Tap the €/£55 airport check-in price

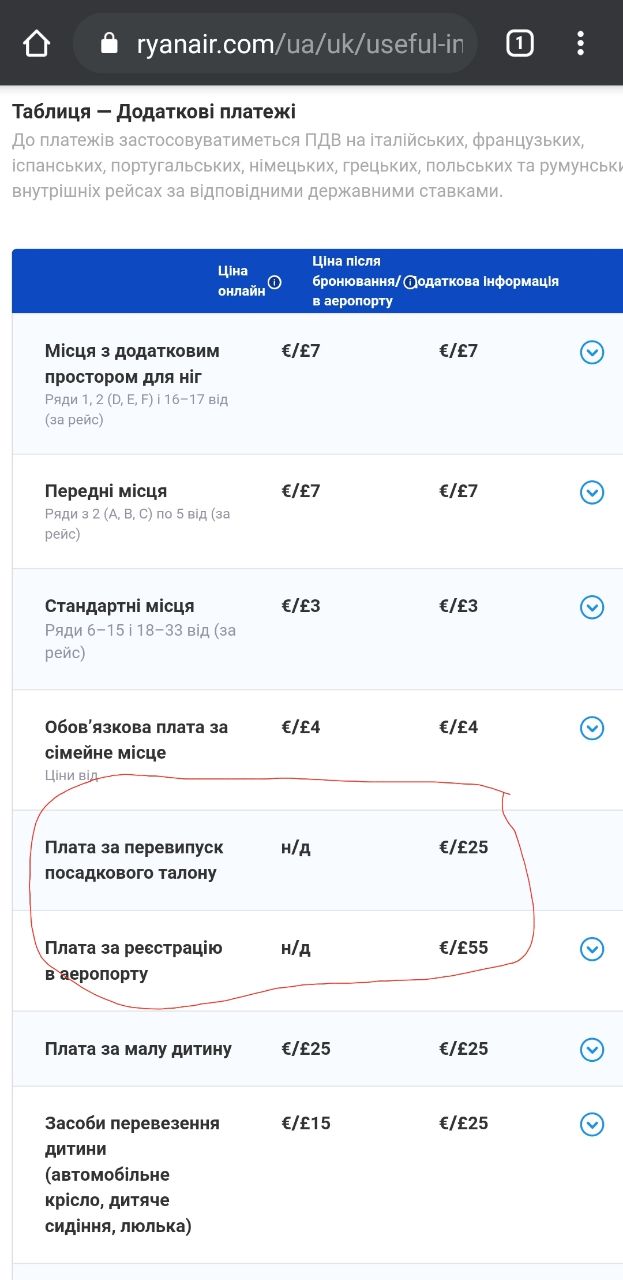464,947
